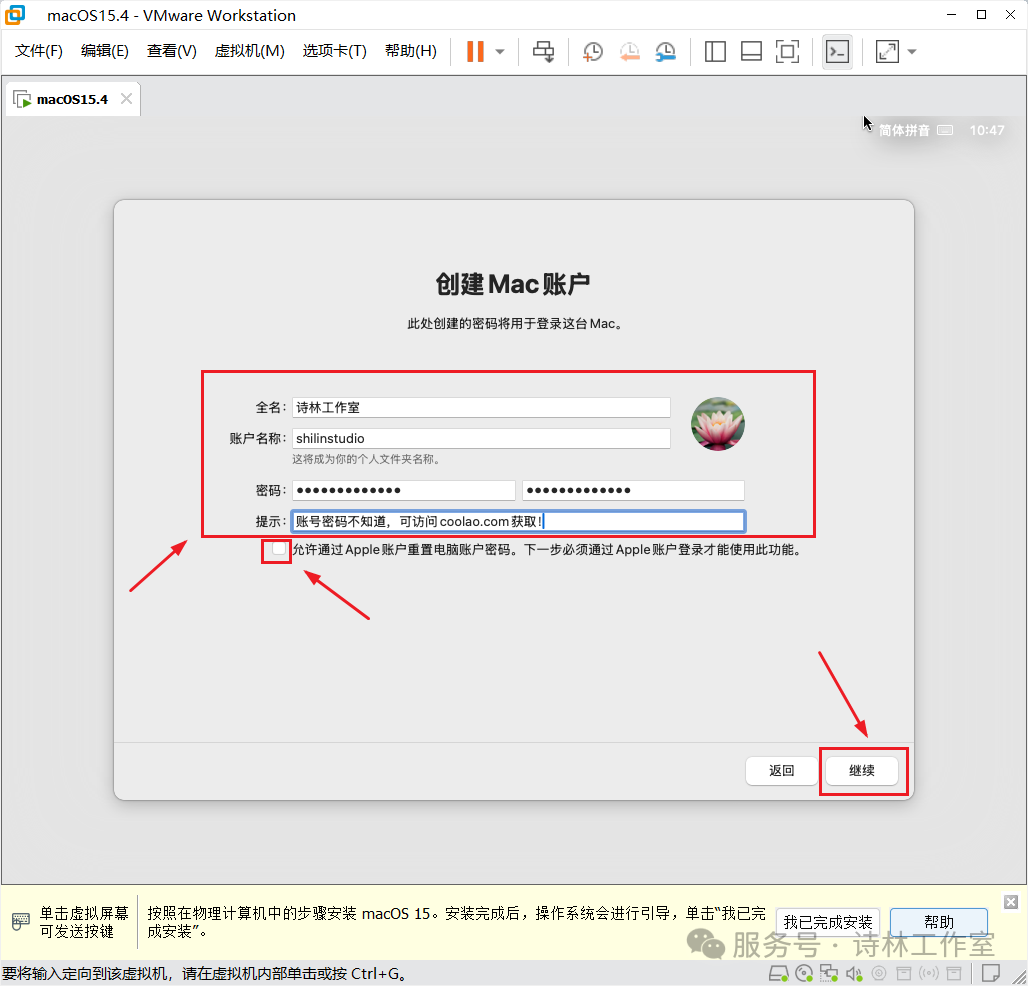Toggle the library sidebar panel icon
The image size is (1028, 986).
pos(715,51)
